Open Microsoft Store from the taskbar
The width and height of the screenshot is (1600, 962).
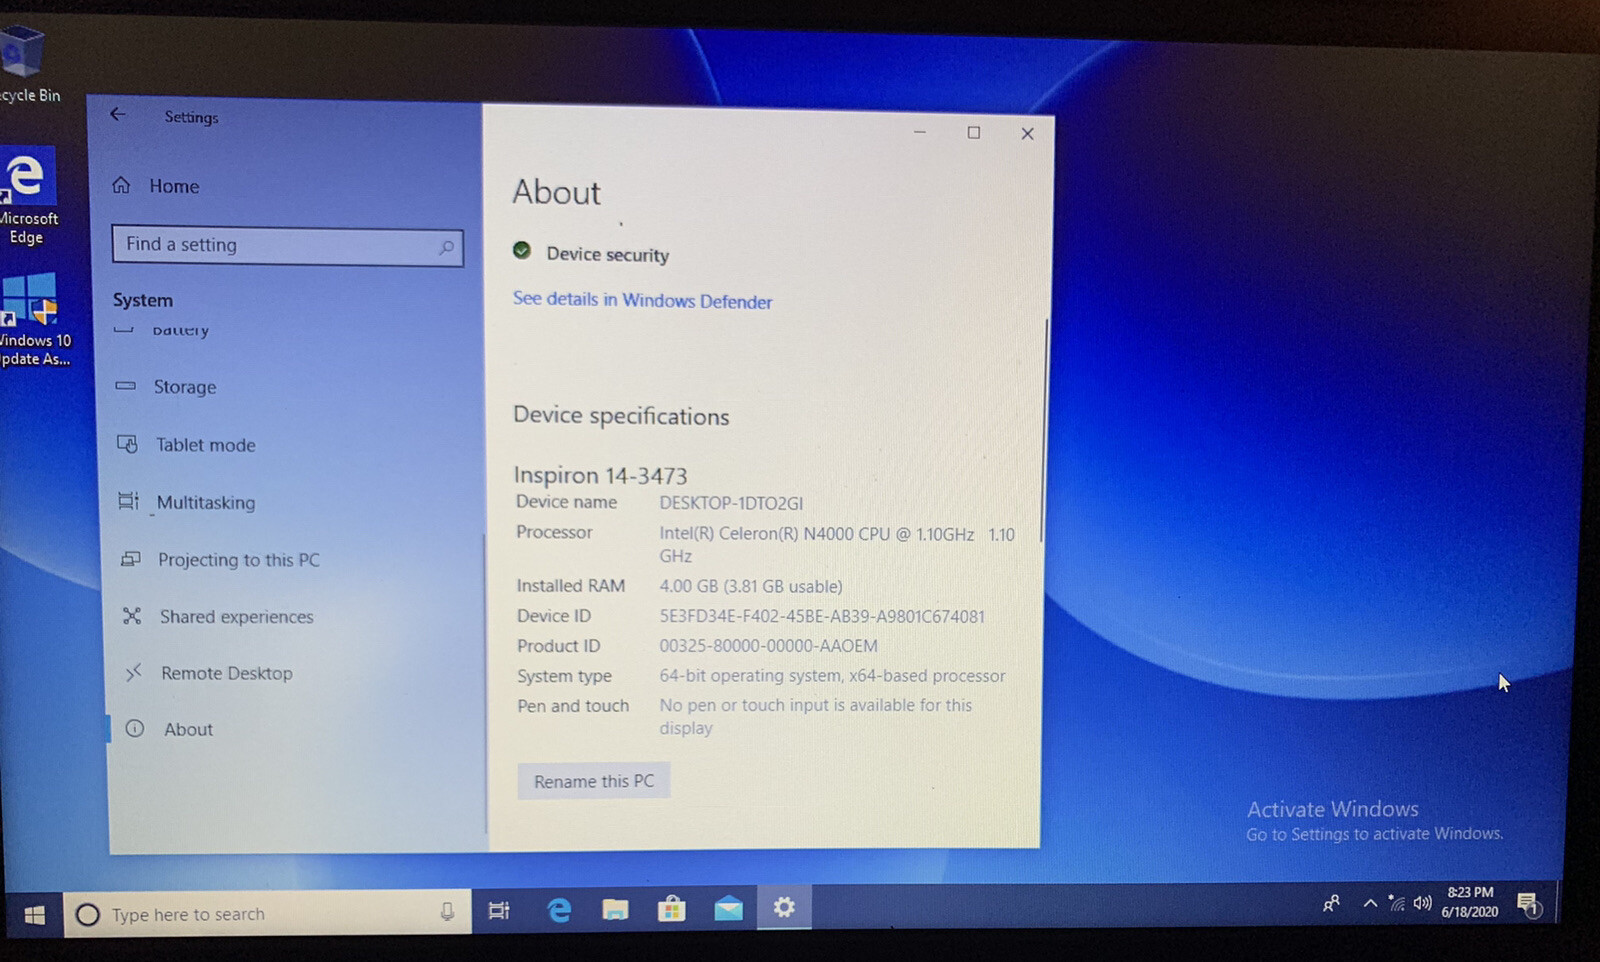pyautogui.click(x=672, y=908)
